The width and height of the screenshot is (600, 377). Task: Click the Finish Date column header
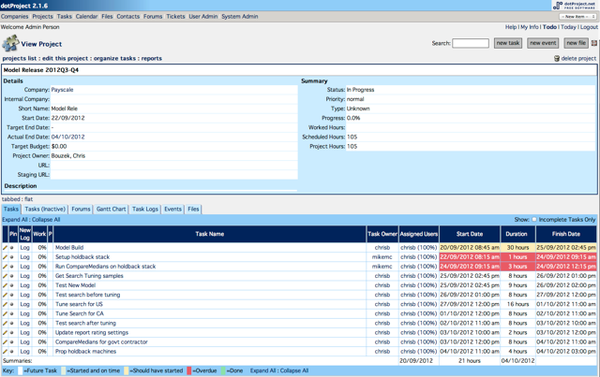point(566,234)
